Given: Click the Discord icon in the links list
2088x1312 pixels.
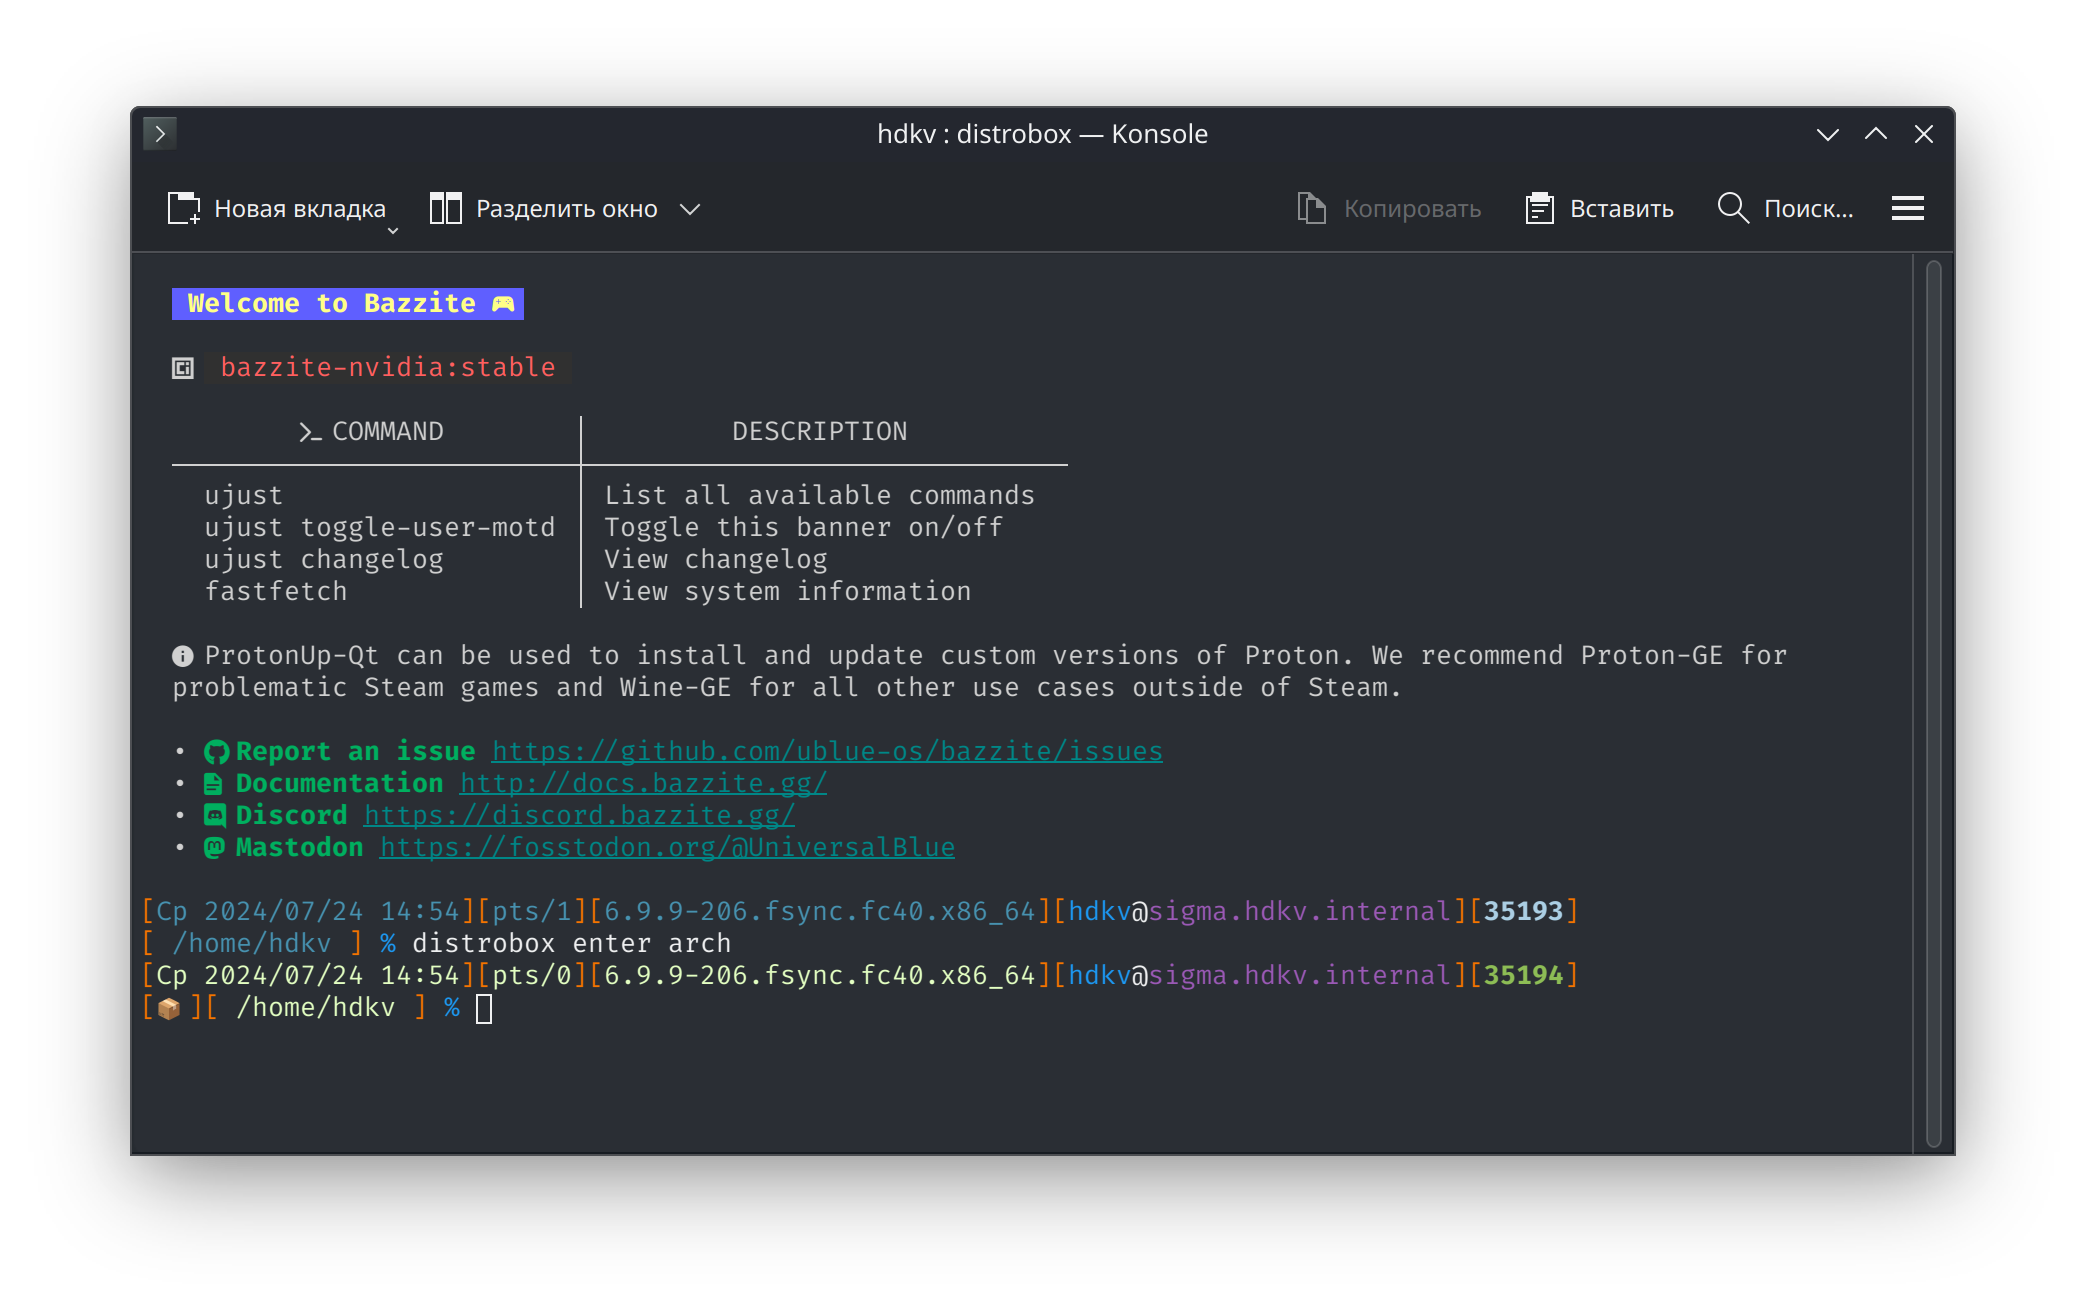Looking at the screenshot, I should point(215,816).
